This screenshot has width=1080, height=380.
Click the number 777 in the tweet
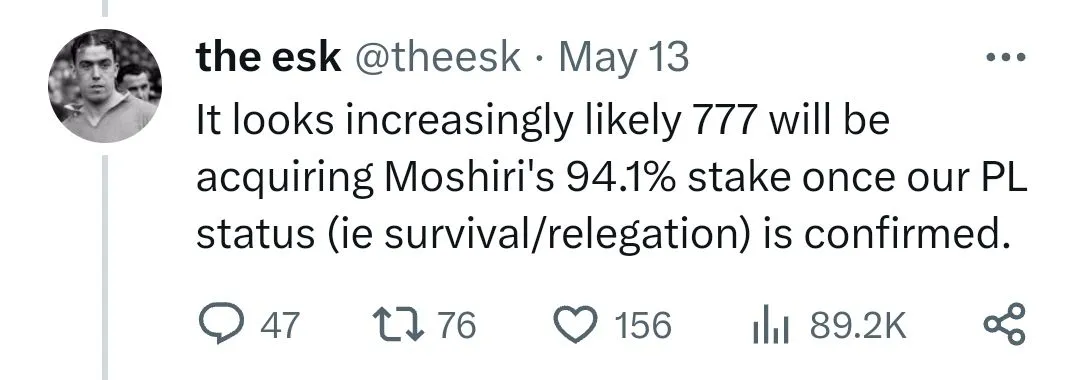(722, 120)
